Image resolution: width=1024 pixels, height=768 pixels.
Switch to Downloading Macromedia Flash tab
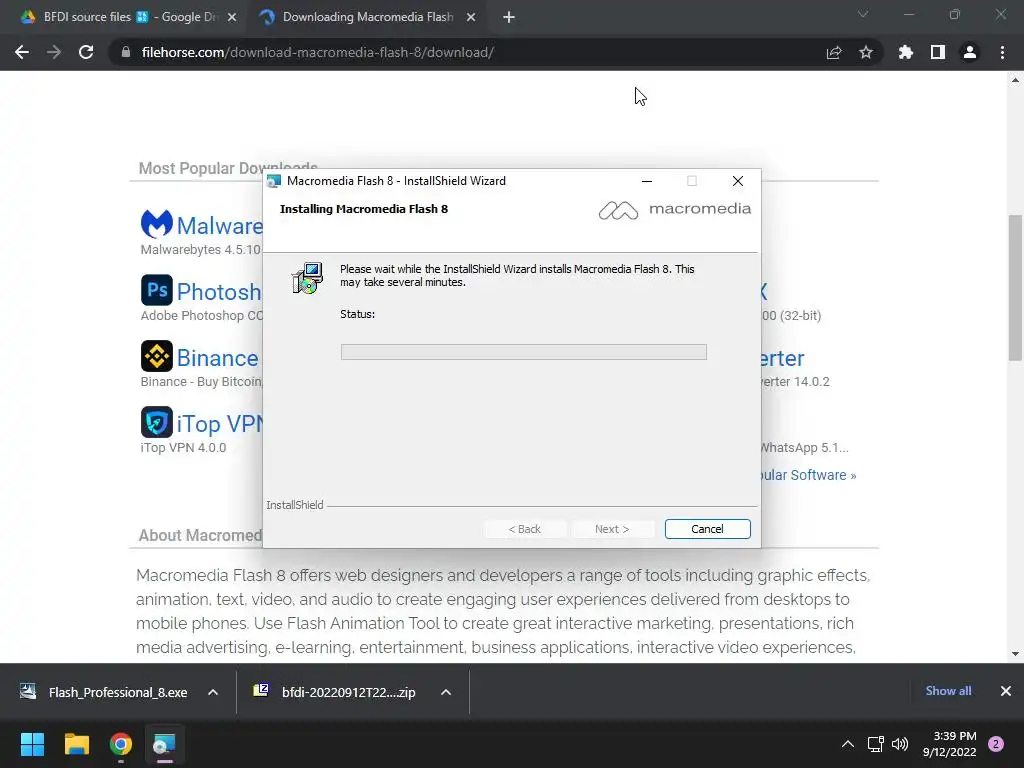coord(367,17)
